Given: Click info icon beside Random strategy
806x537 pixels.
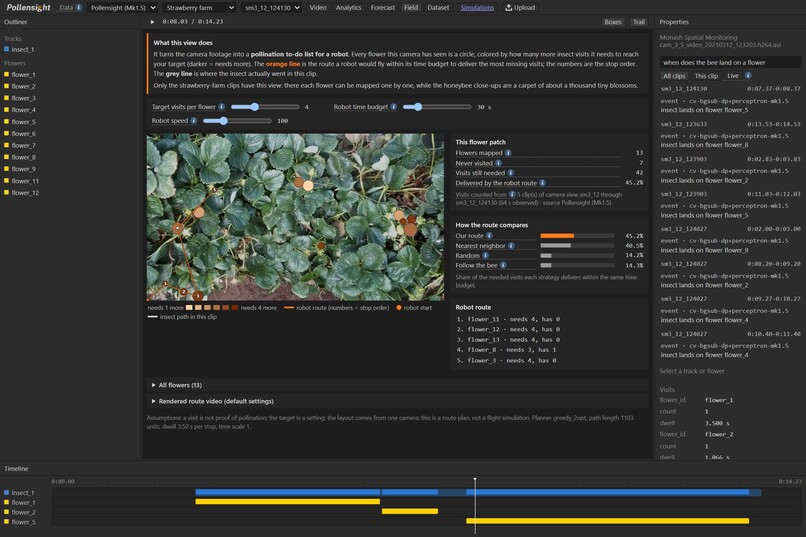Looking at the screenshot, I should click(485, 255).
